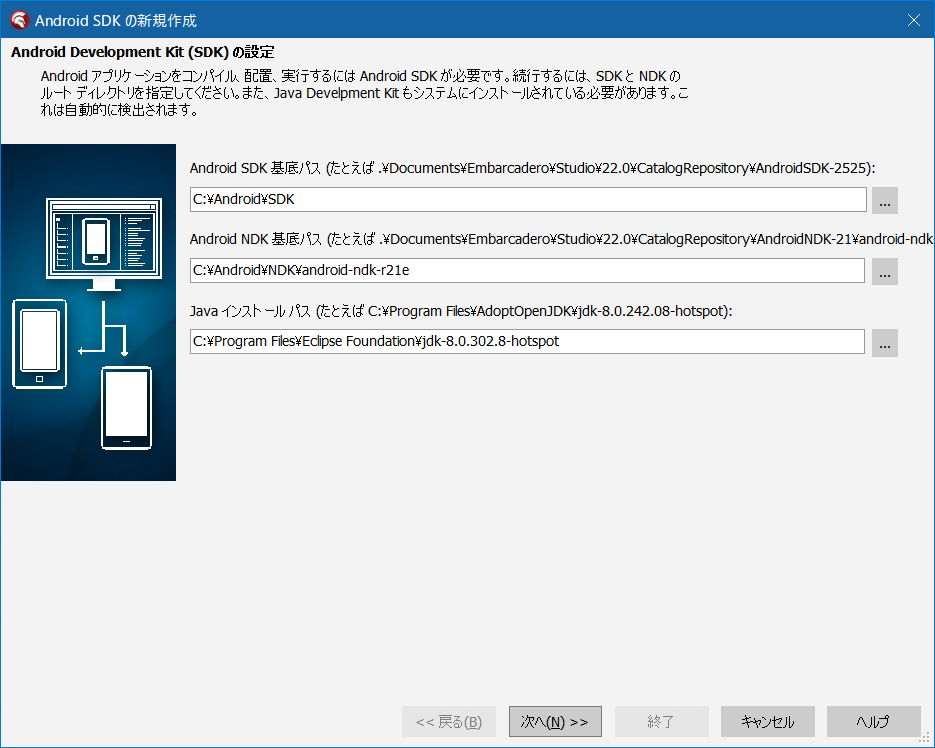The width and height of the screenshot is (935, 748).
Task: Browse for the Android NDK base path
Action: (x=884, y=271)
